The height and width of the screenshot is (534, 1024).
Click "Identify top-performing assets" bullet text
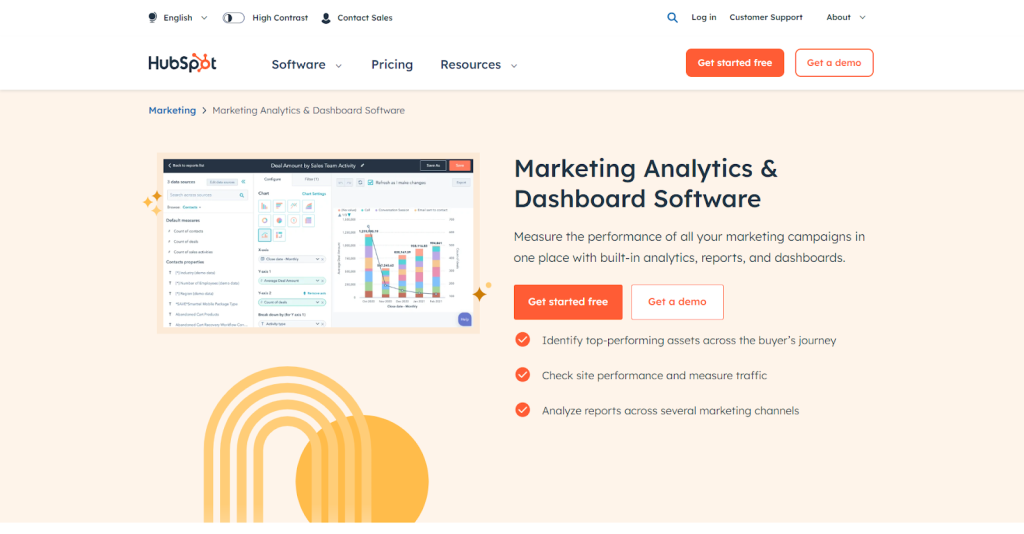689,340
